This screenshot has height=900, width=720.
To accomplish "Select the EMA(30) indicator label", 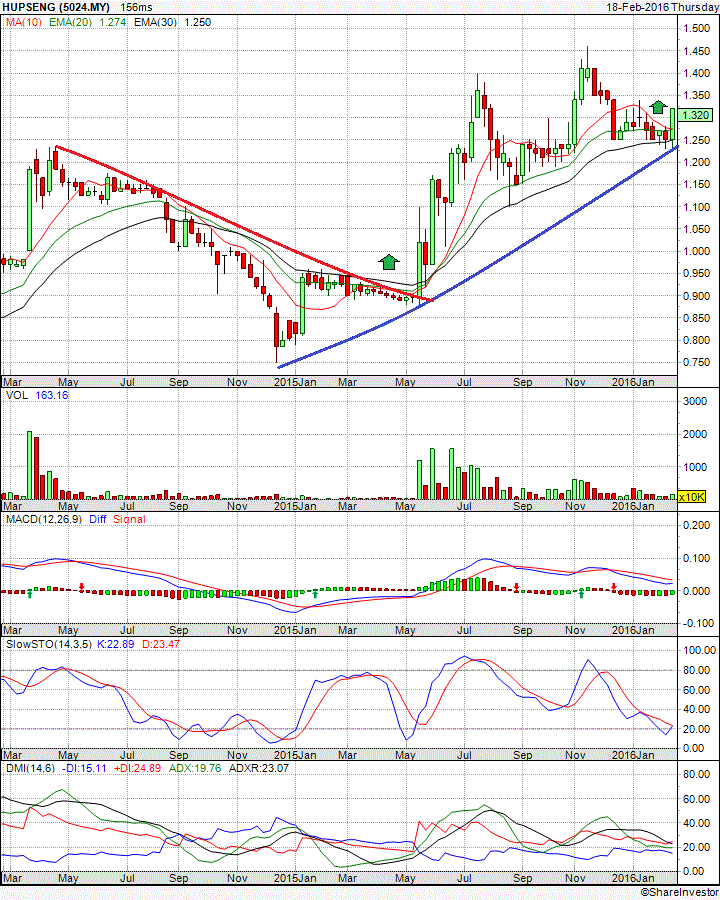I will click(x=155, y=22).
